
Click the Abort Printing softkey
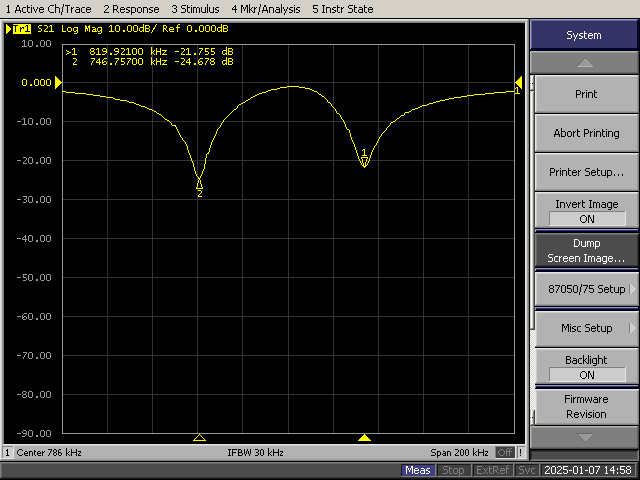(586, 133)
